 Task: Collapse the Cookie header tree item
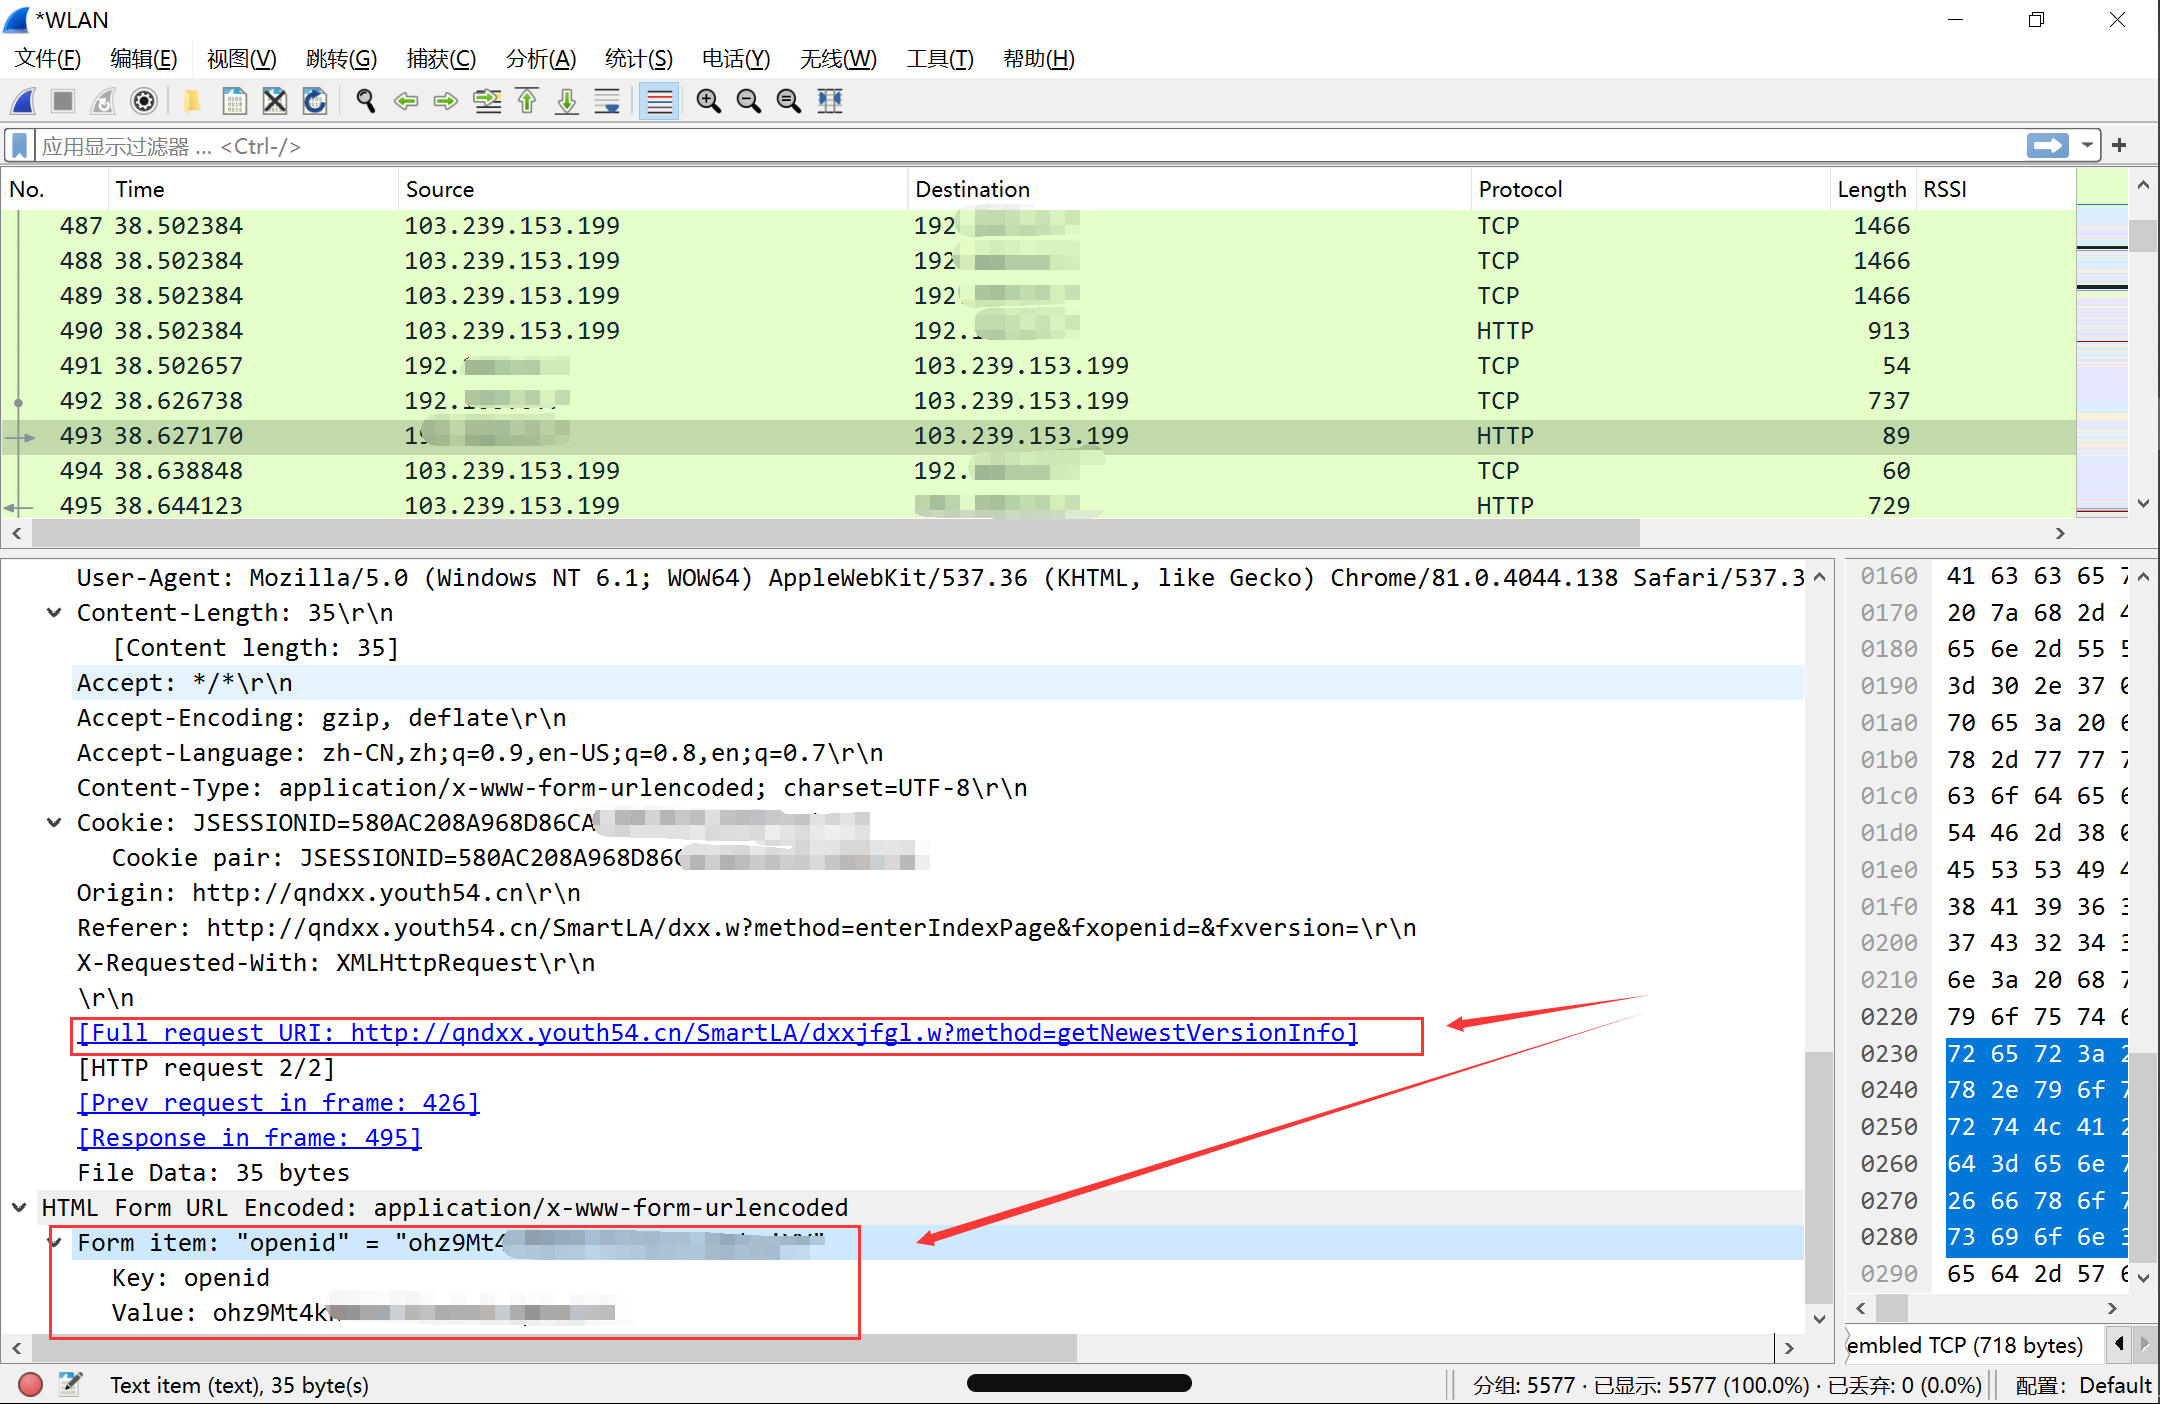(x=54, y=823)
